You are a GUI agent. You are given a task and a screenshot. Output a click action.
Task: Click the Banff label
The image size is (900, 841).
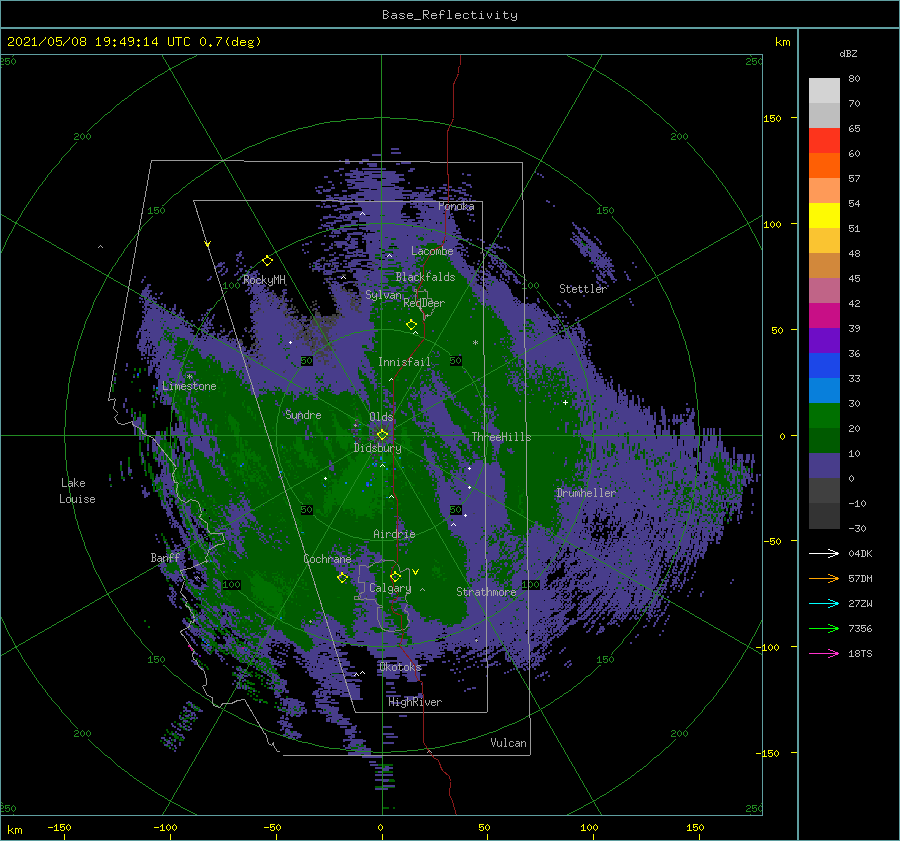[165, 558]
